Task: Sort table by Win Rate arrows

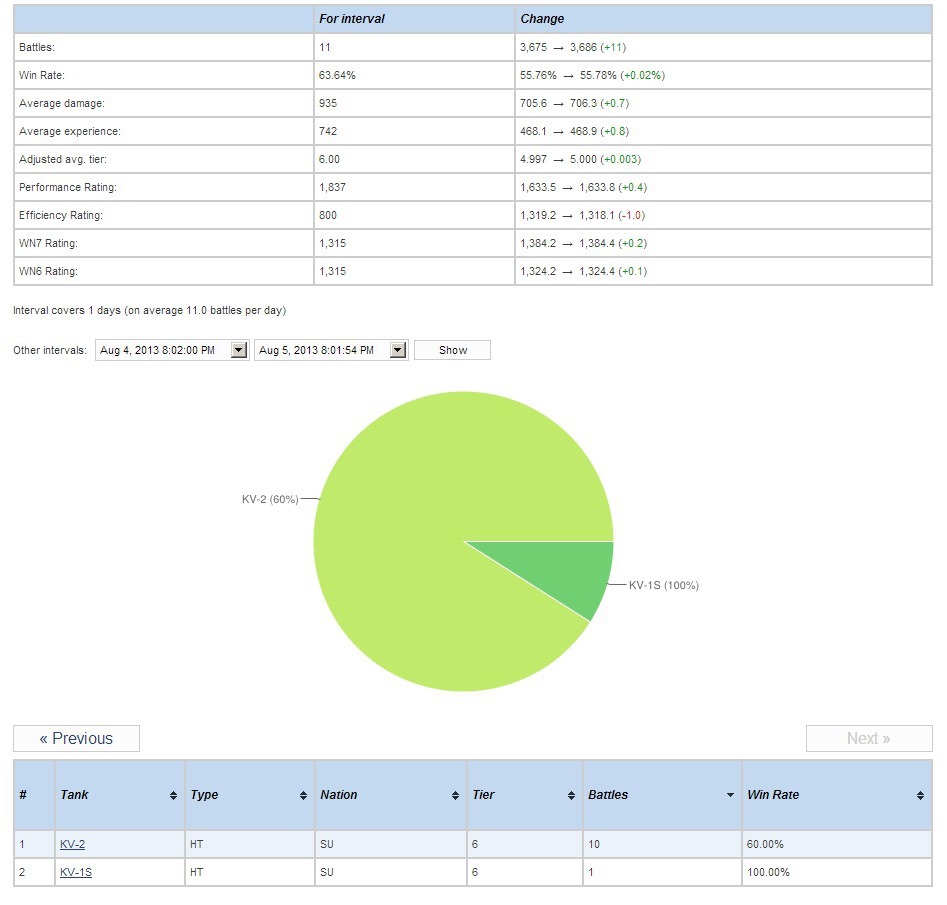Action: click(x=920, y=795)
